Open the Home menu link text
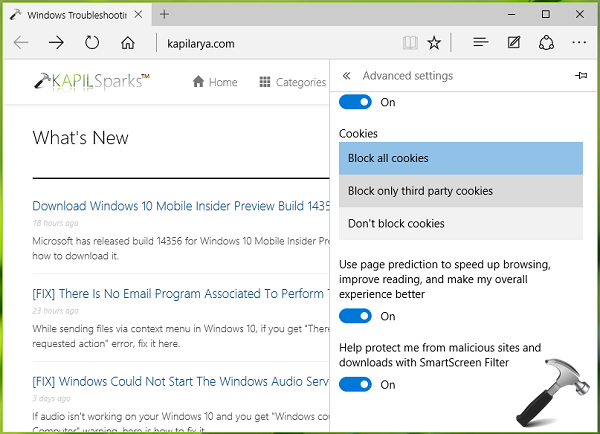Viewport: 600px width, 434px height. click(223, 82)
